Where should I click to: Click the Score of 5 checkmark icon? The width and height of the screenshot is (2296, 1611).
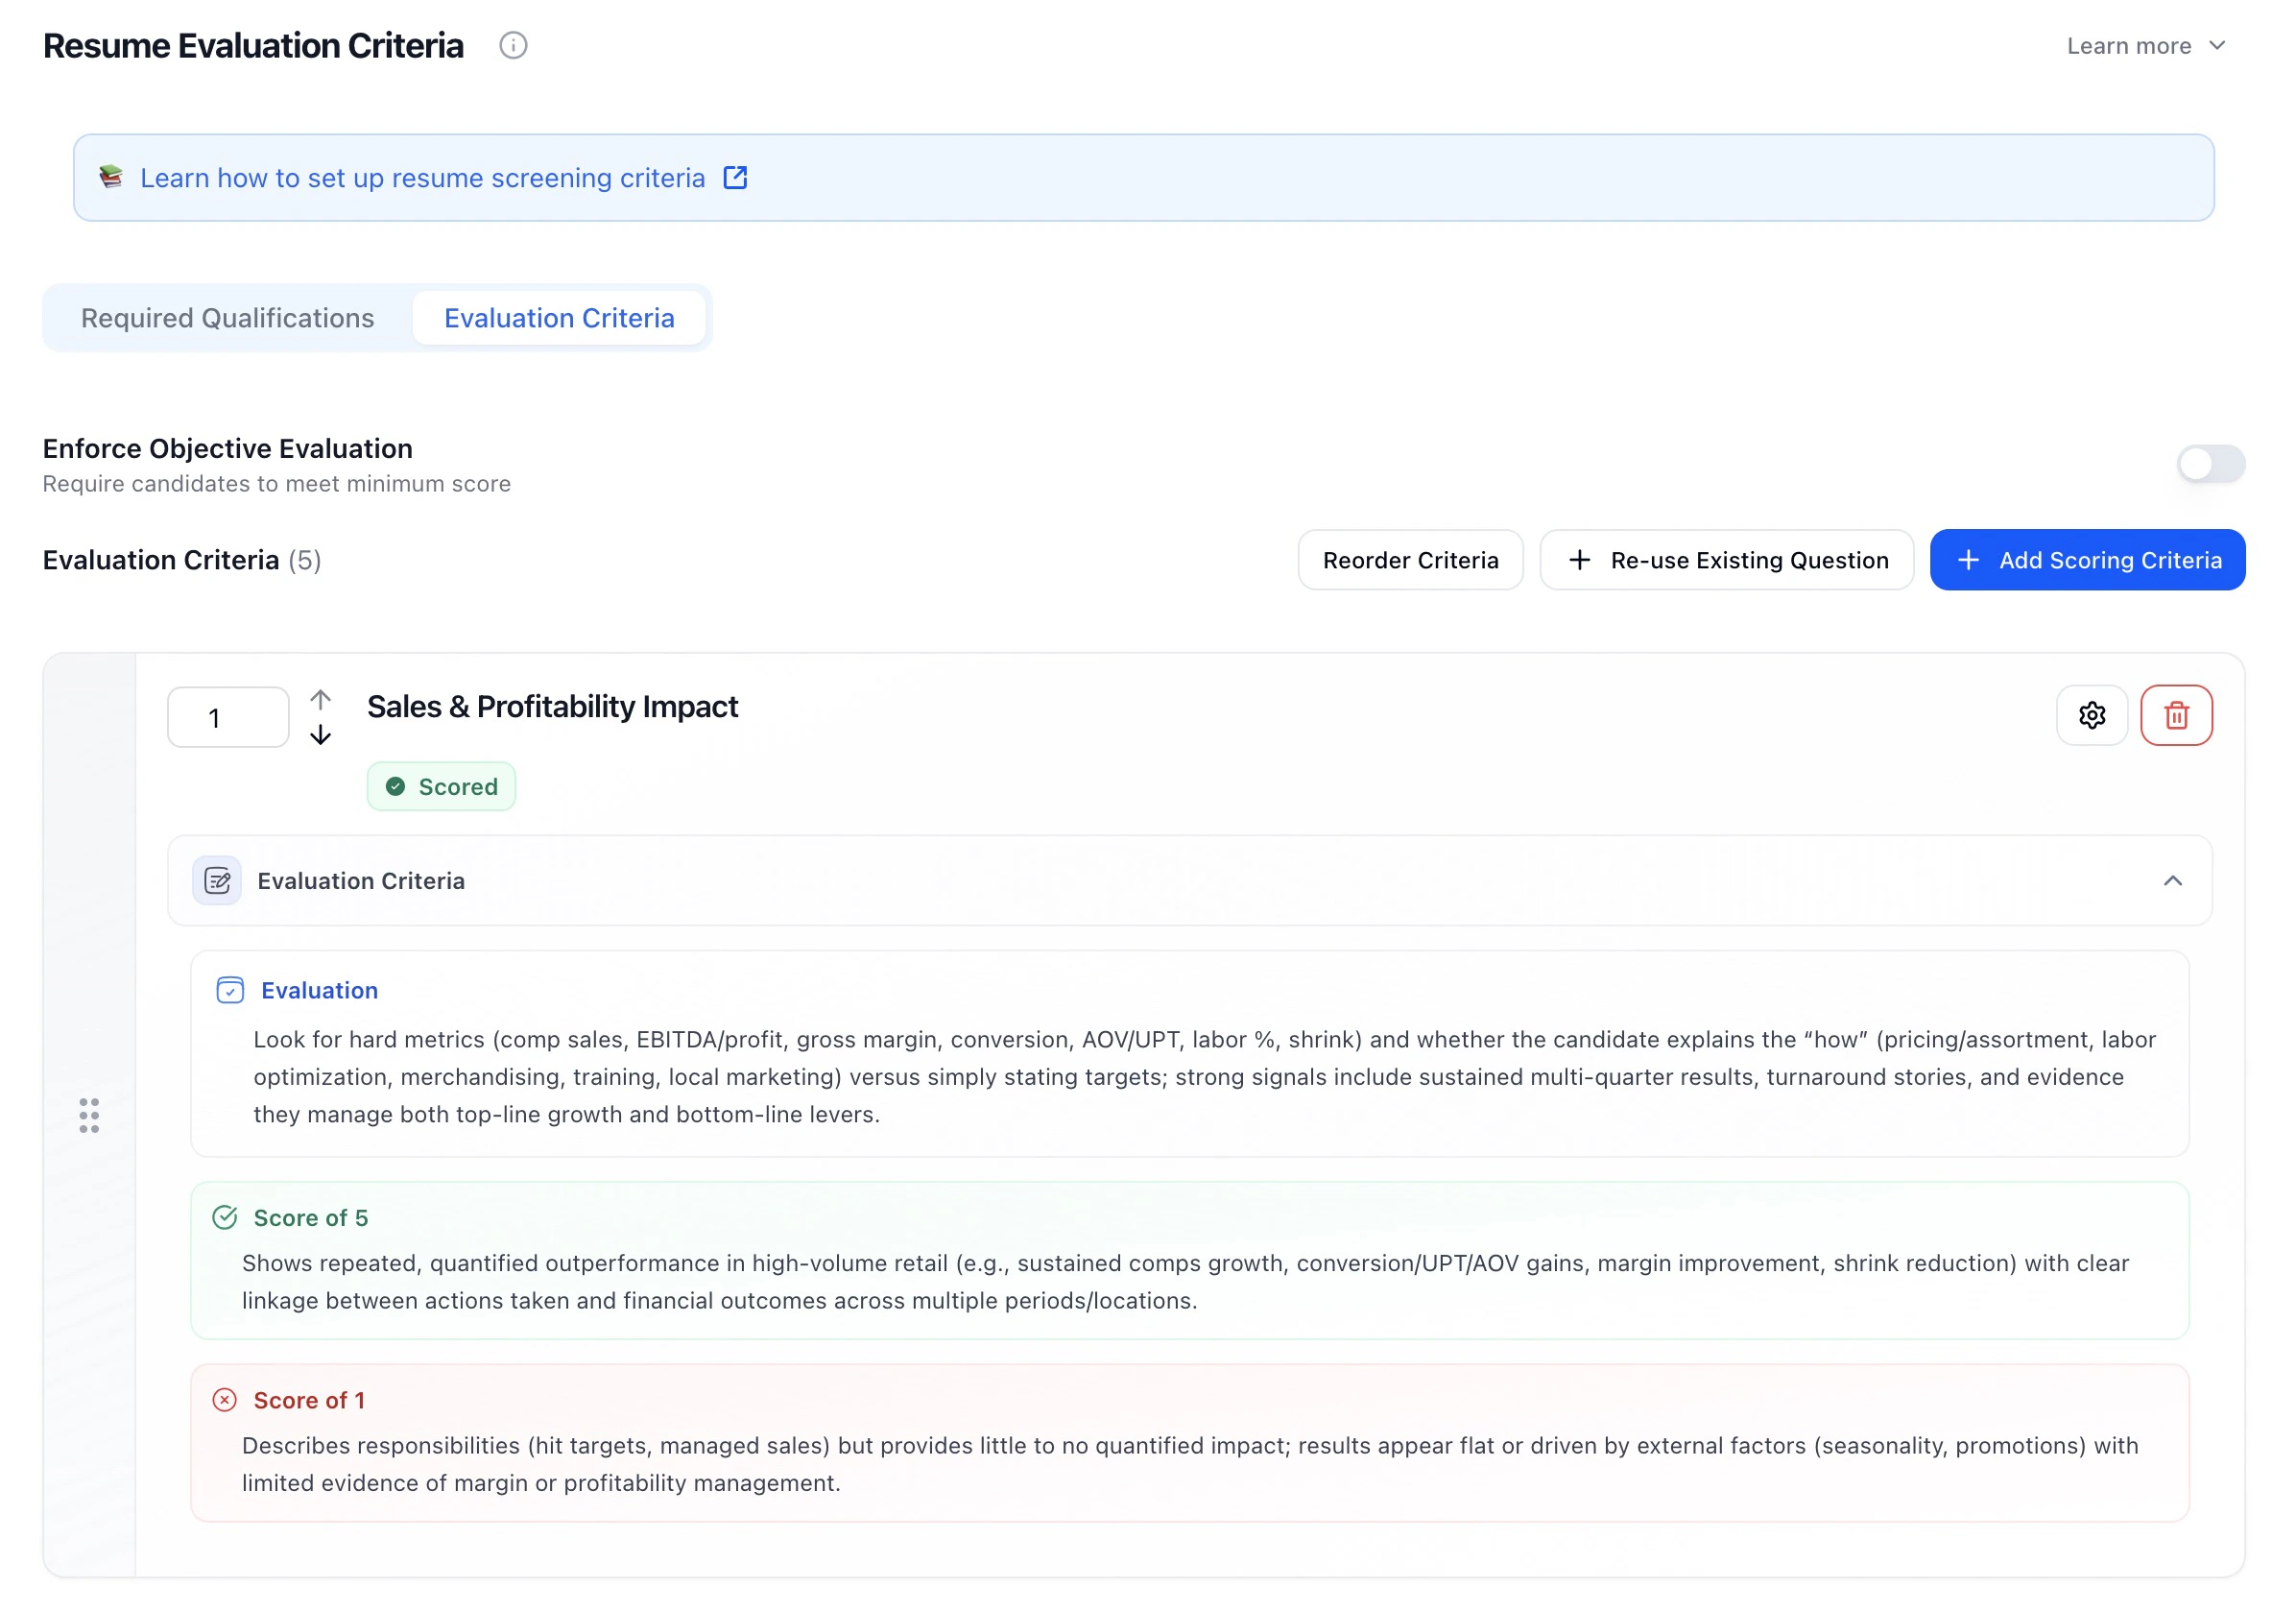(225, 1218)
